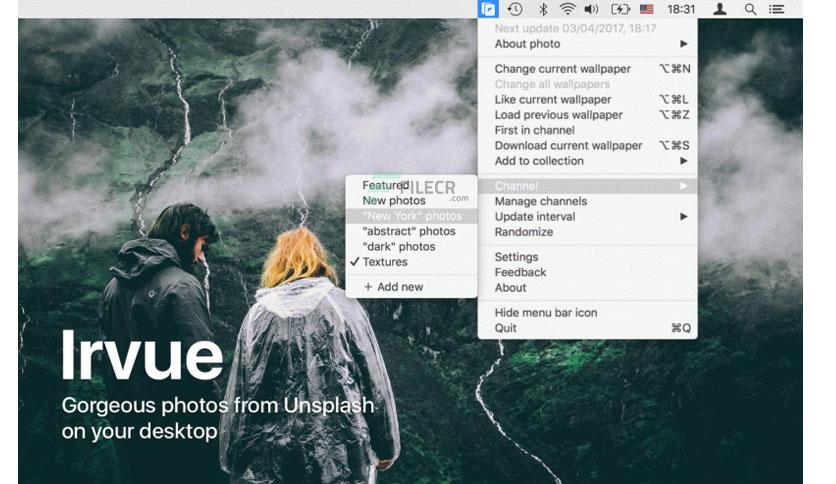Open Notification Center list icon
The width and height of the screenshot is (836, 484).
[776, 9]
